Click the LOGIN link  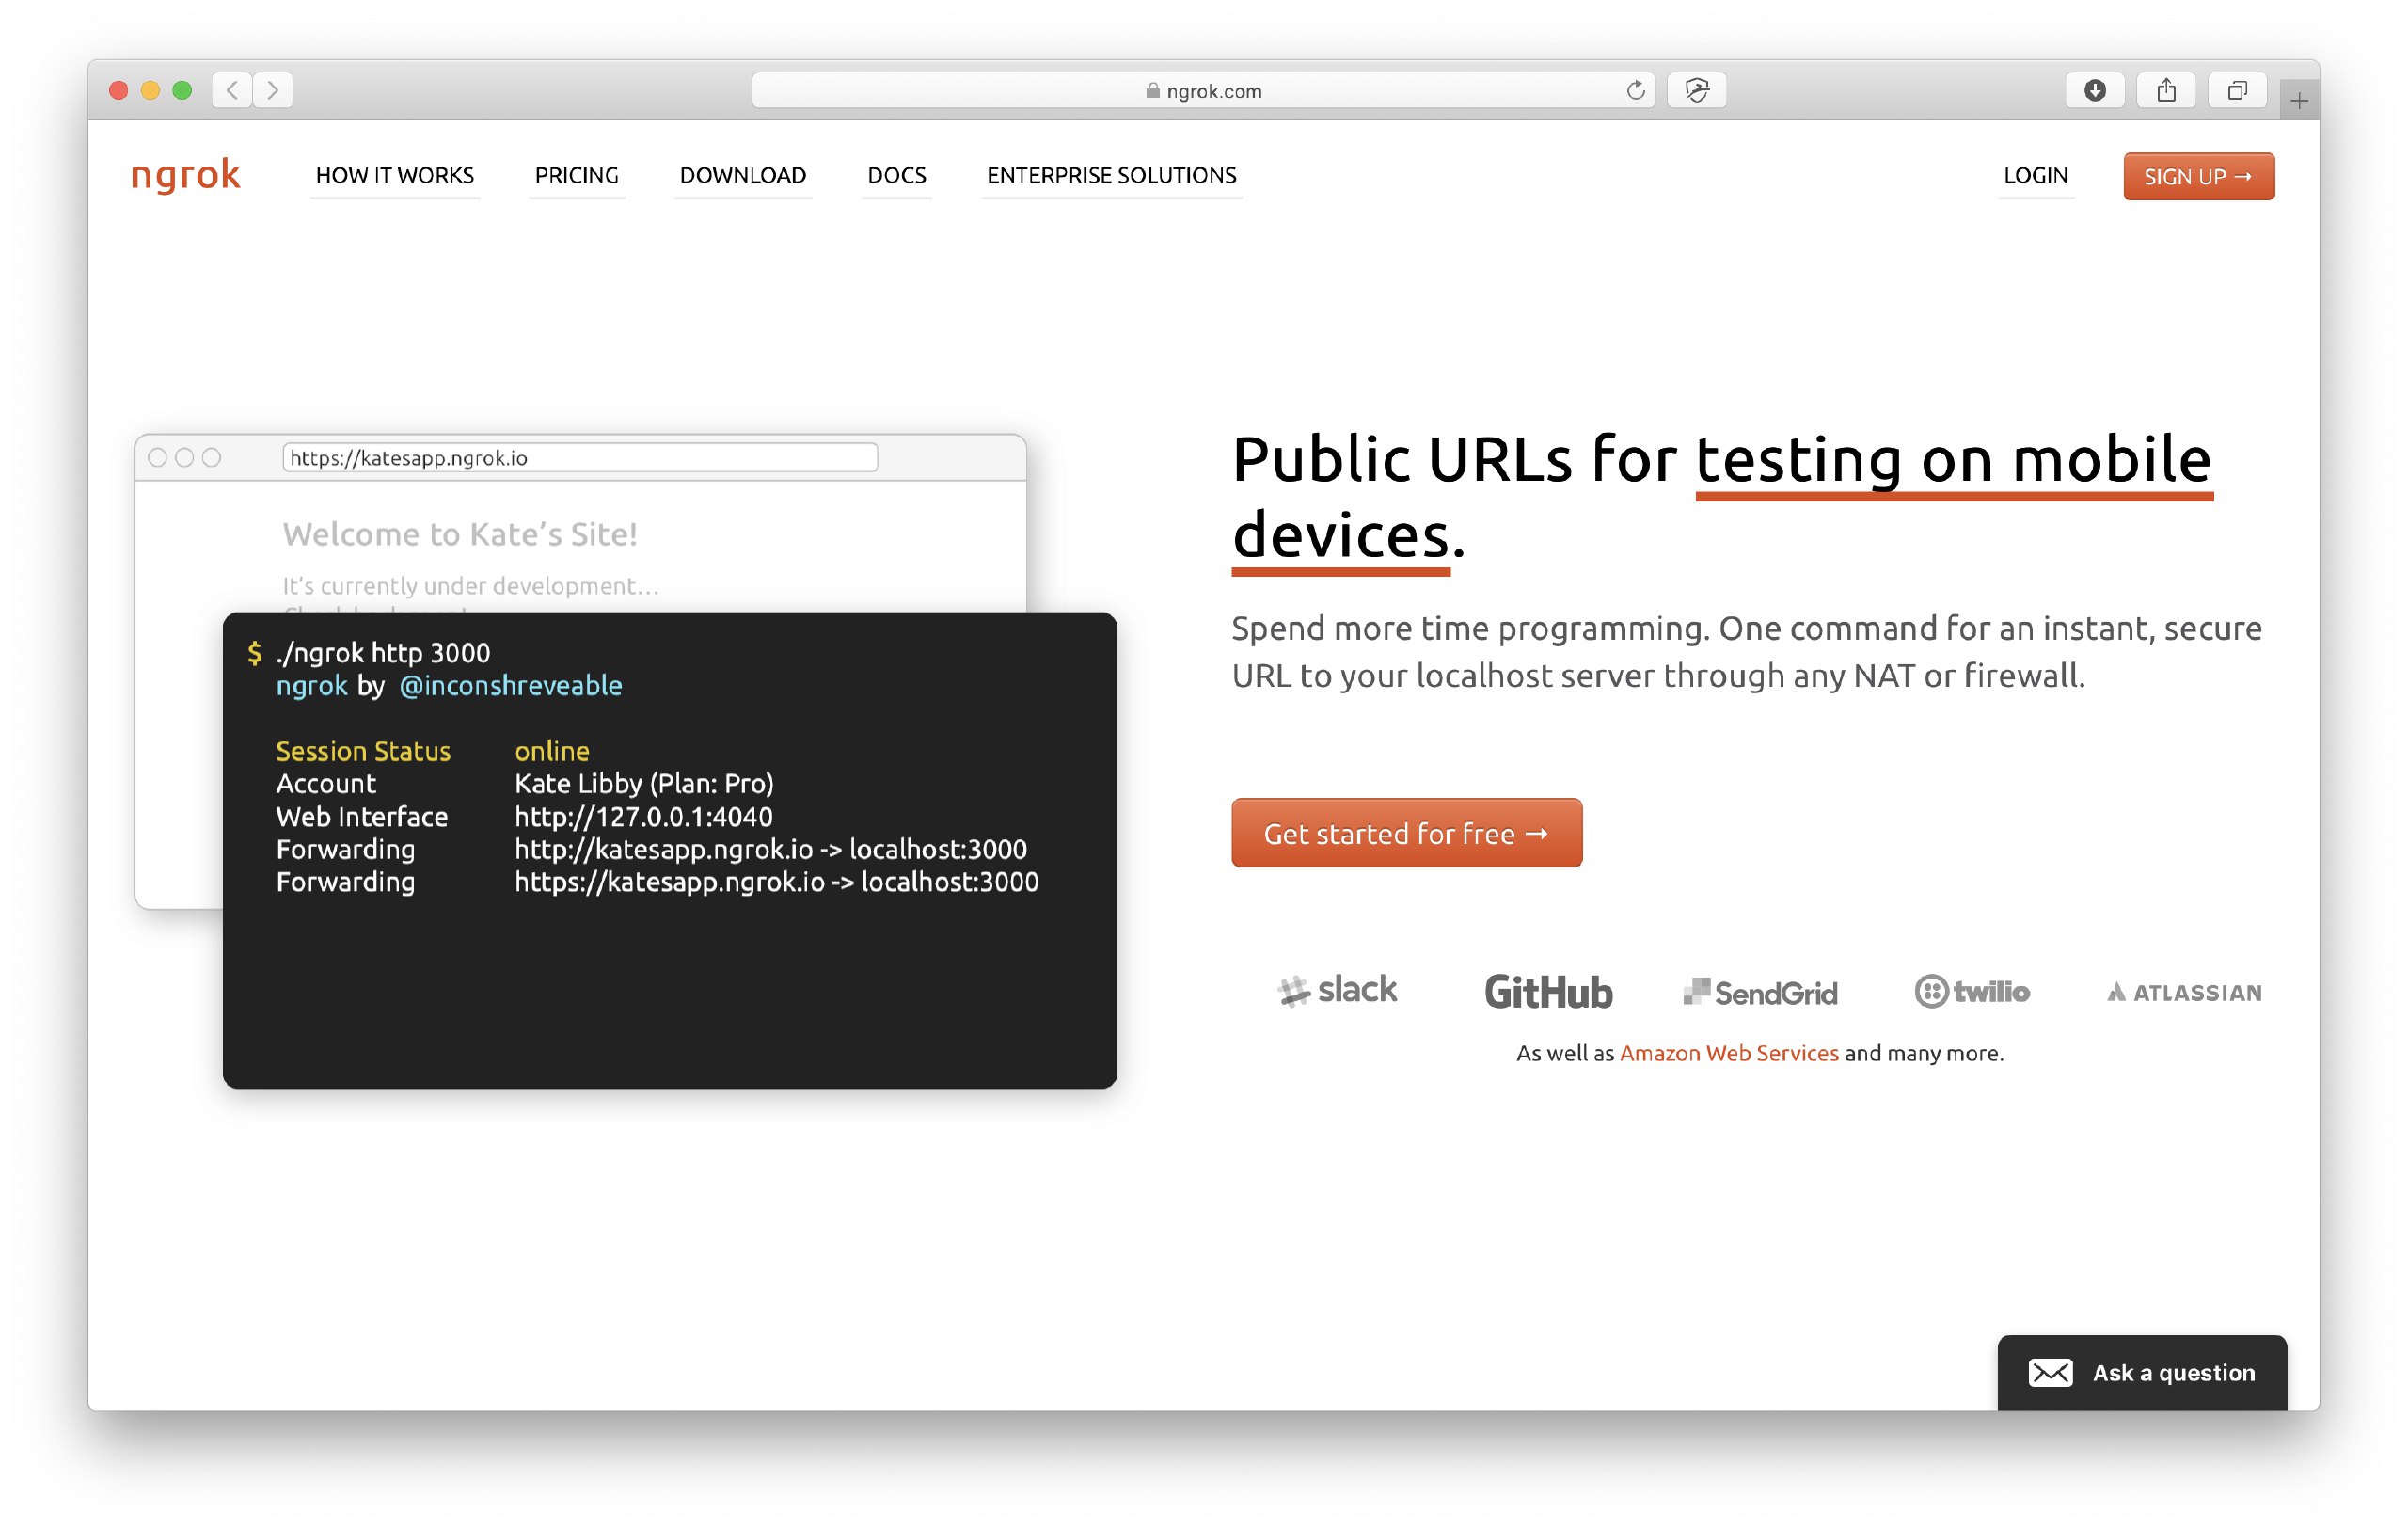point(2036,176)
